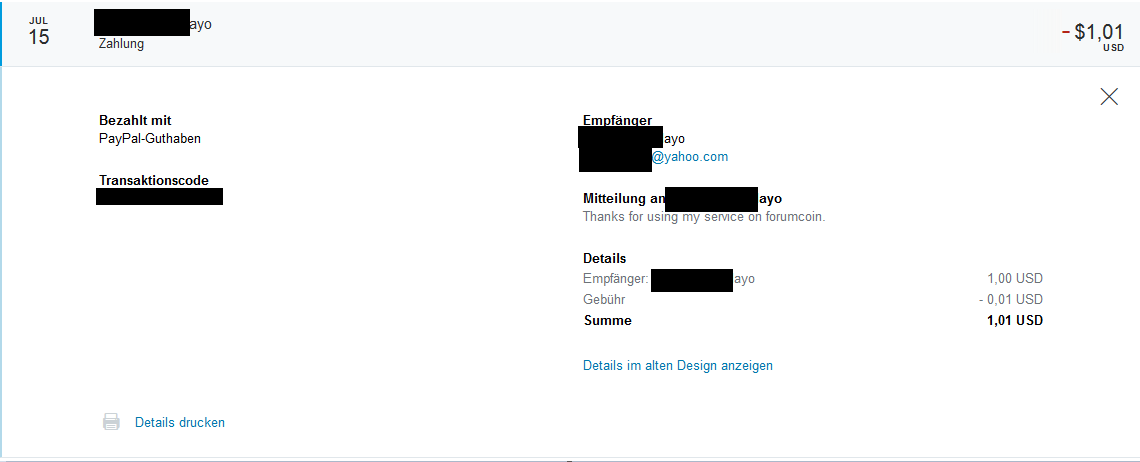
Task: Open the Details drucken link
Action: click(x=180, y=422)
